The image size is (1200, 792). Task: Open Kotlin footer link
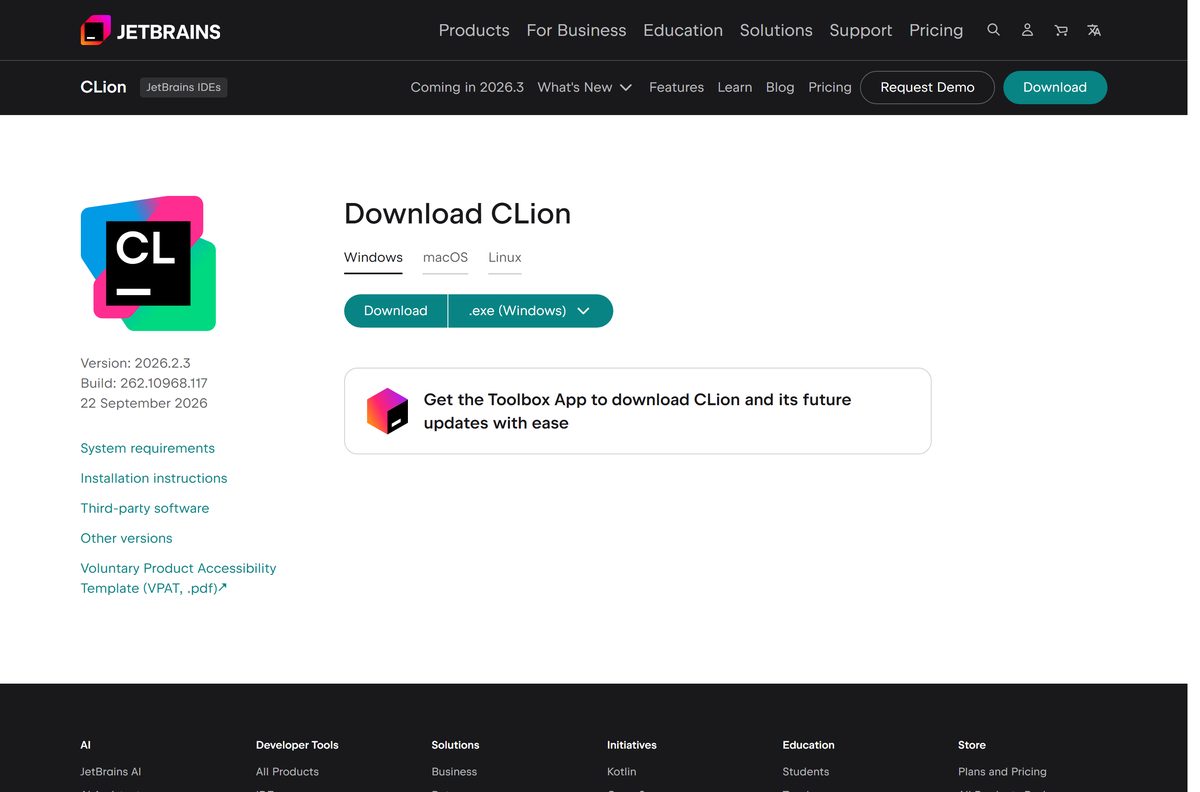tap(621, 772)
